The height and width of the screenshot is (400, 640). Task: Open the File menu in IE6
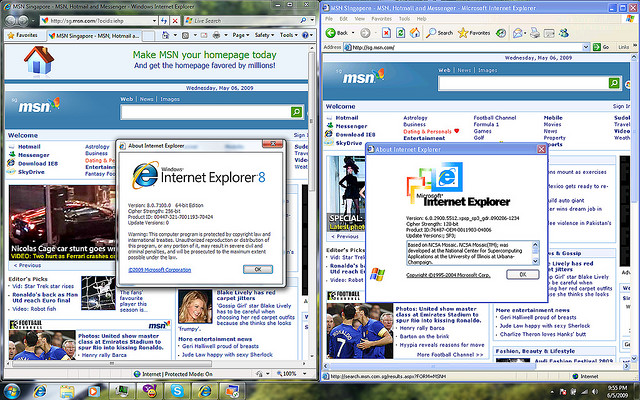point(329,19)
